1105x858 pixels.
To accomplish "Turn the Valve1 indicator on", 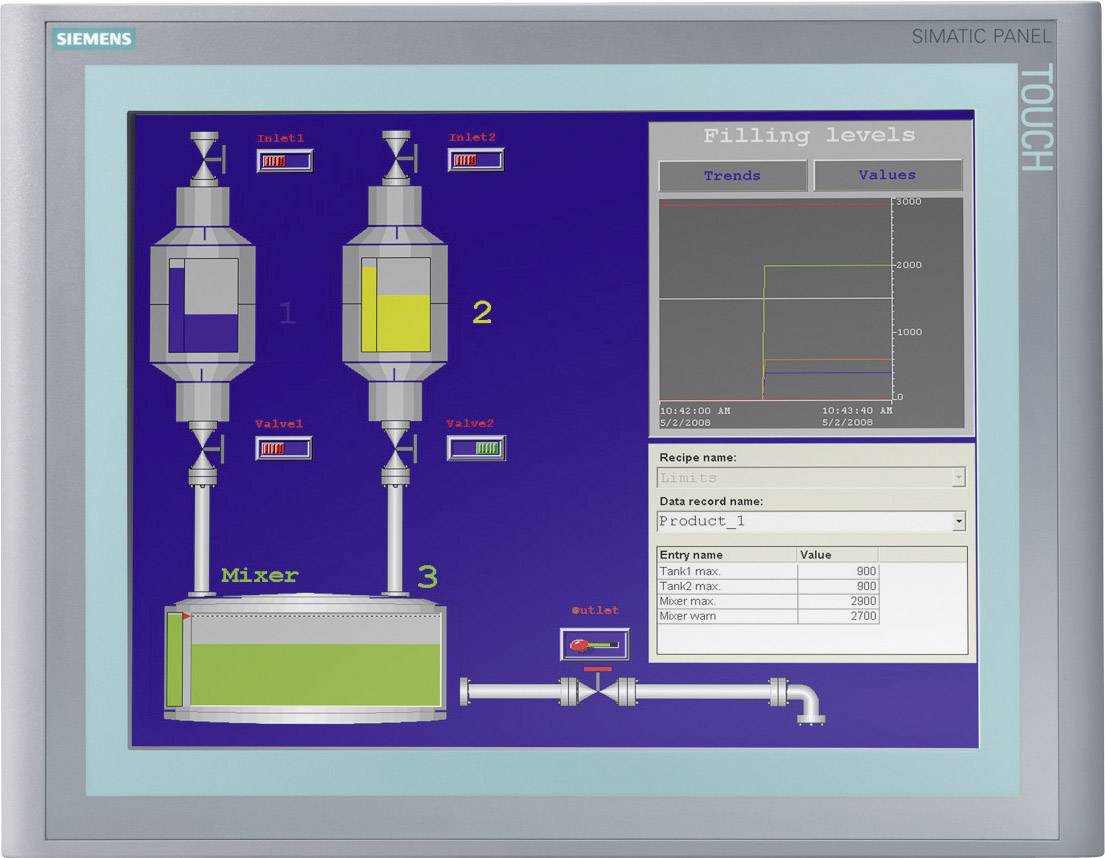I will [x=284, y=448].
